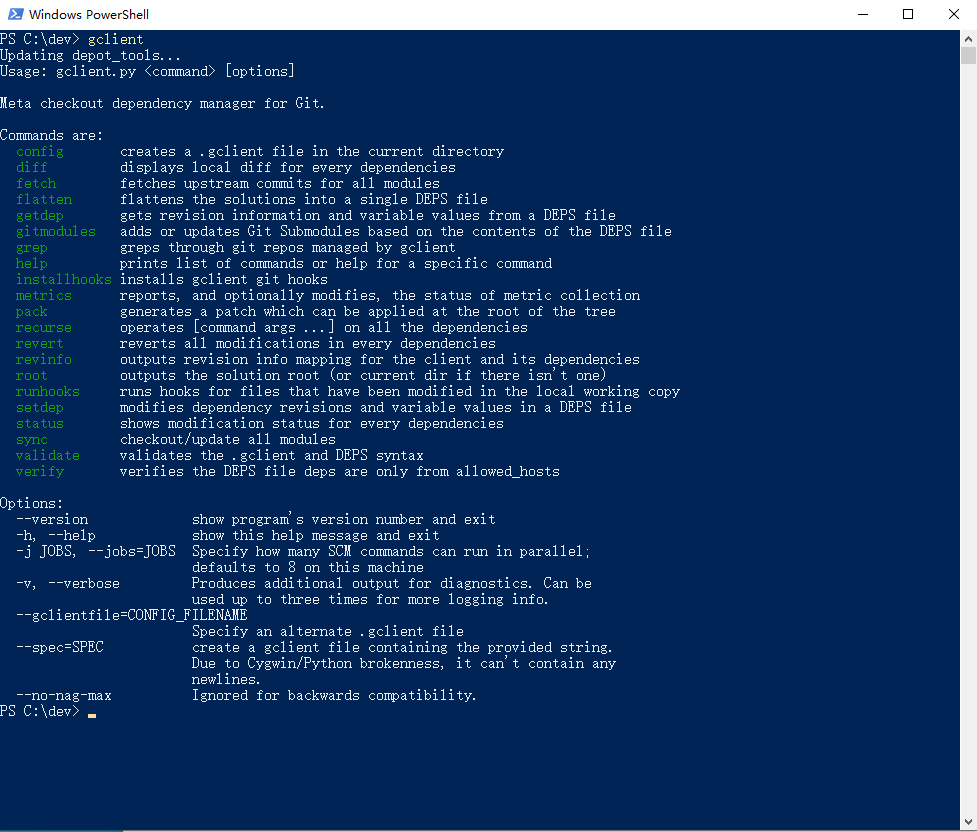Click the green 'validate' command
The width and height of the screenshot is (977, 832).
pos(48,456)
